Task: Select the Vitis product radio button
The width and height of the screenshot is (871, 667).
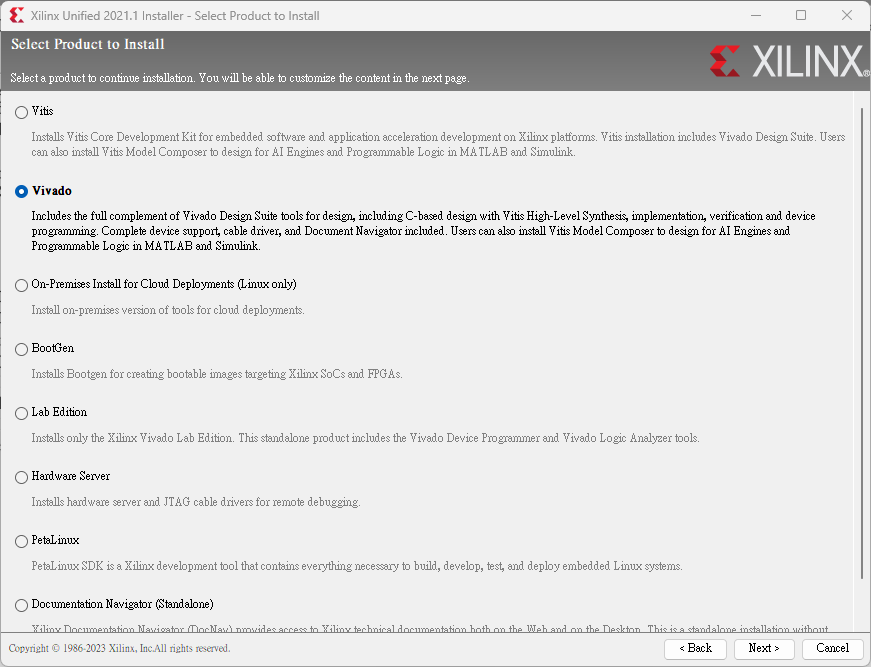Action: click(x=21, y=112)
